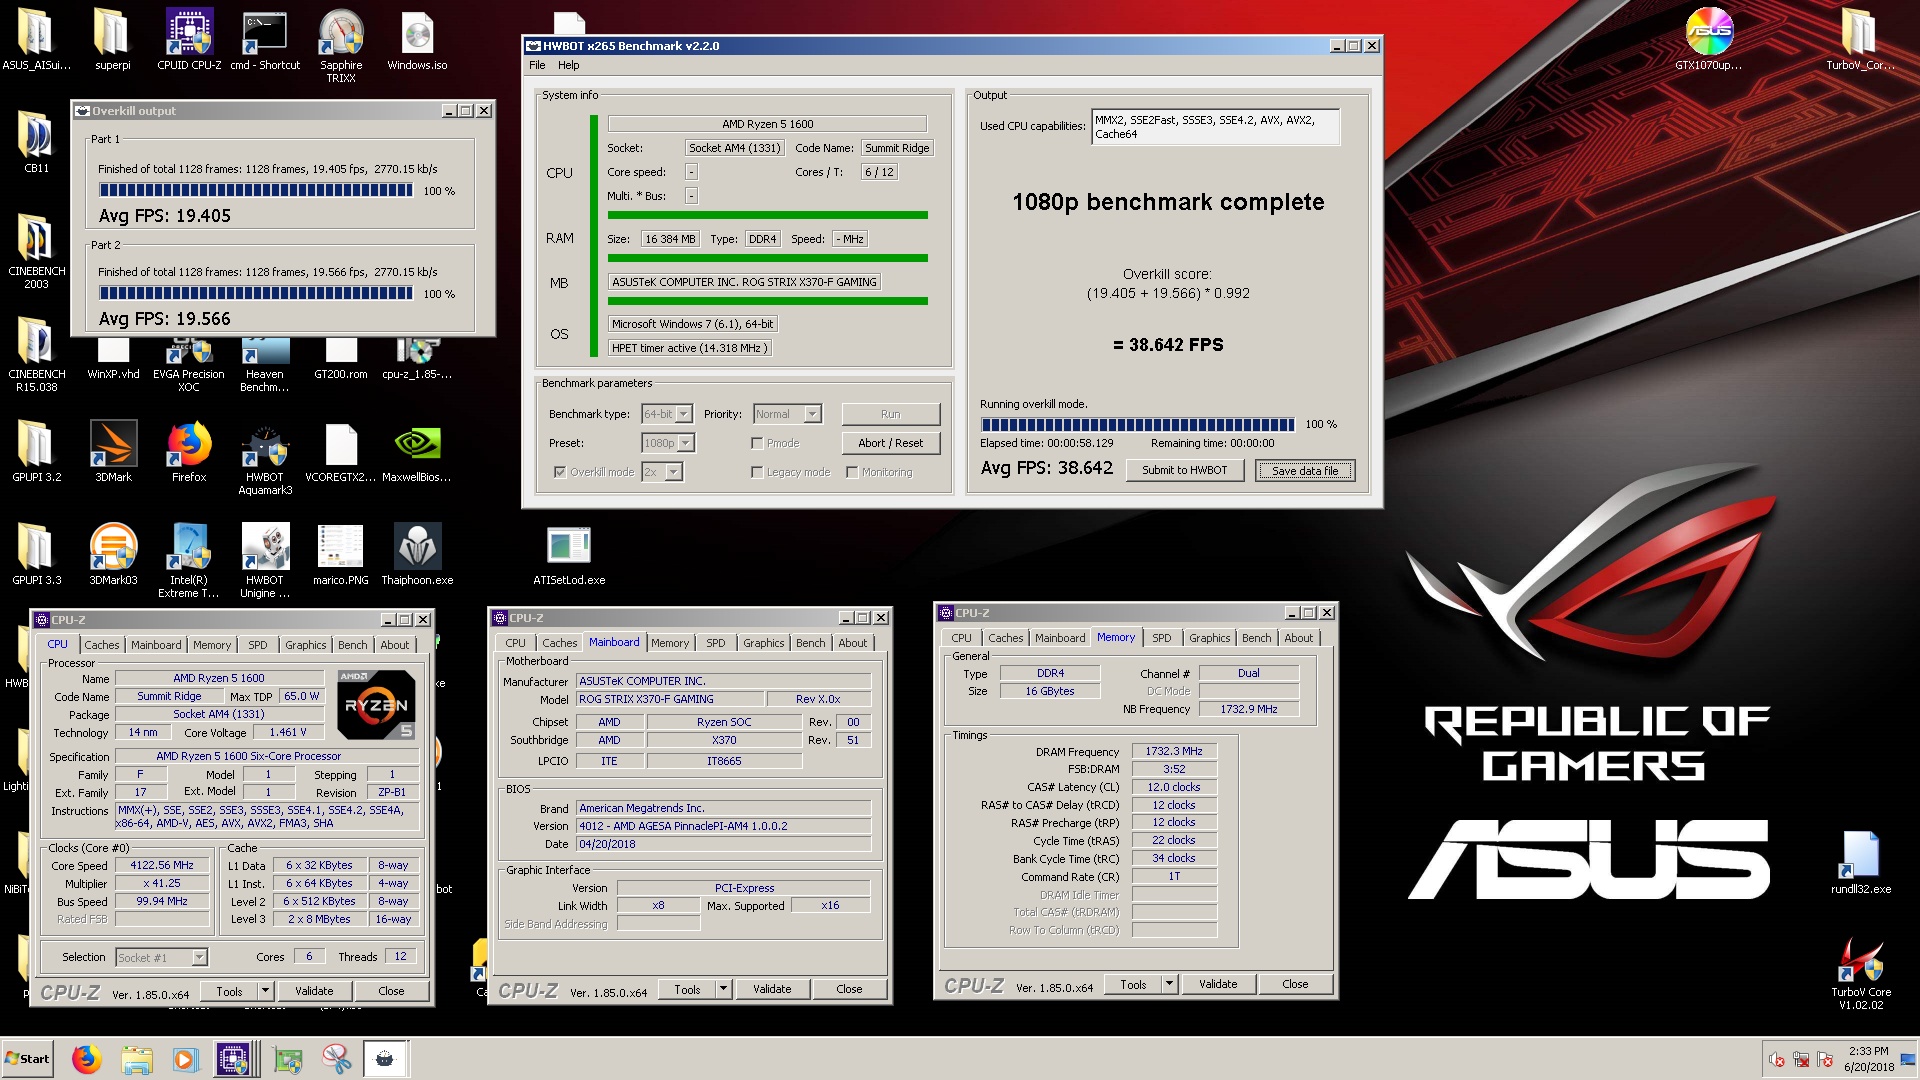Open Bench tab in CPU-Z Memory window
The height and width of the screenshot is (1080, 1920).
tap(1256, 638)
